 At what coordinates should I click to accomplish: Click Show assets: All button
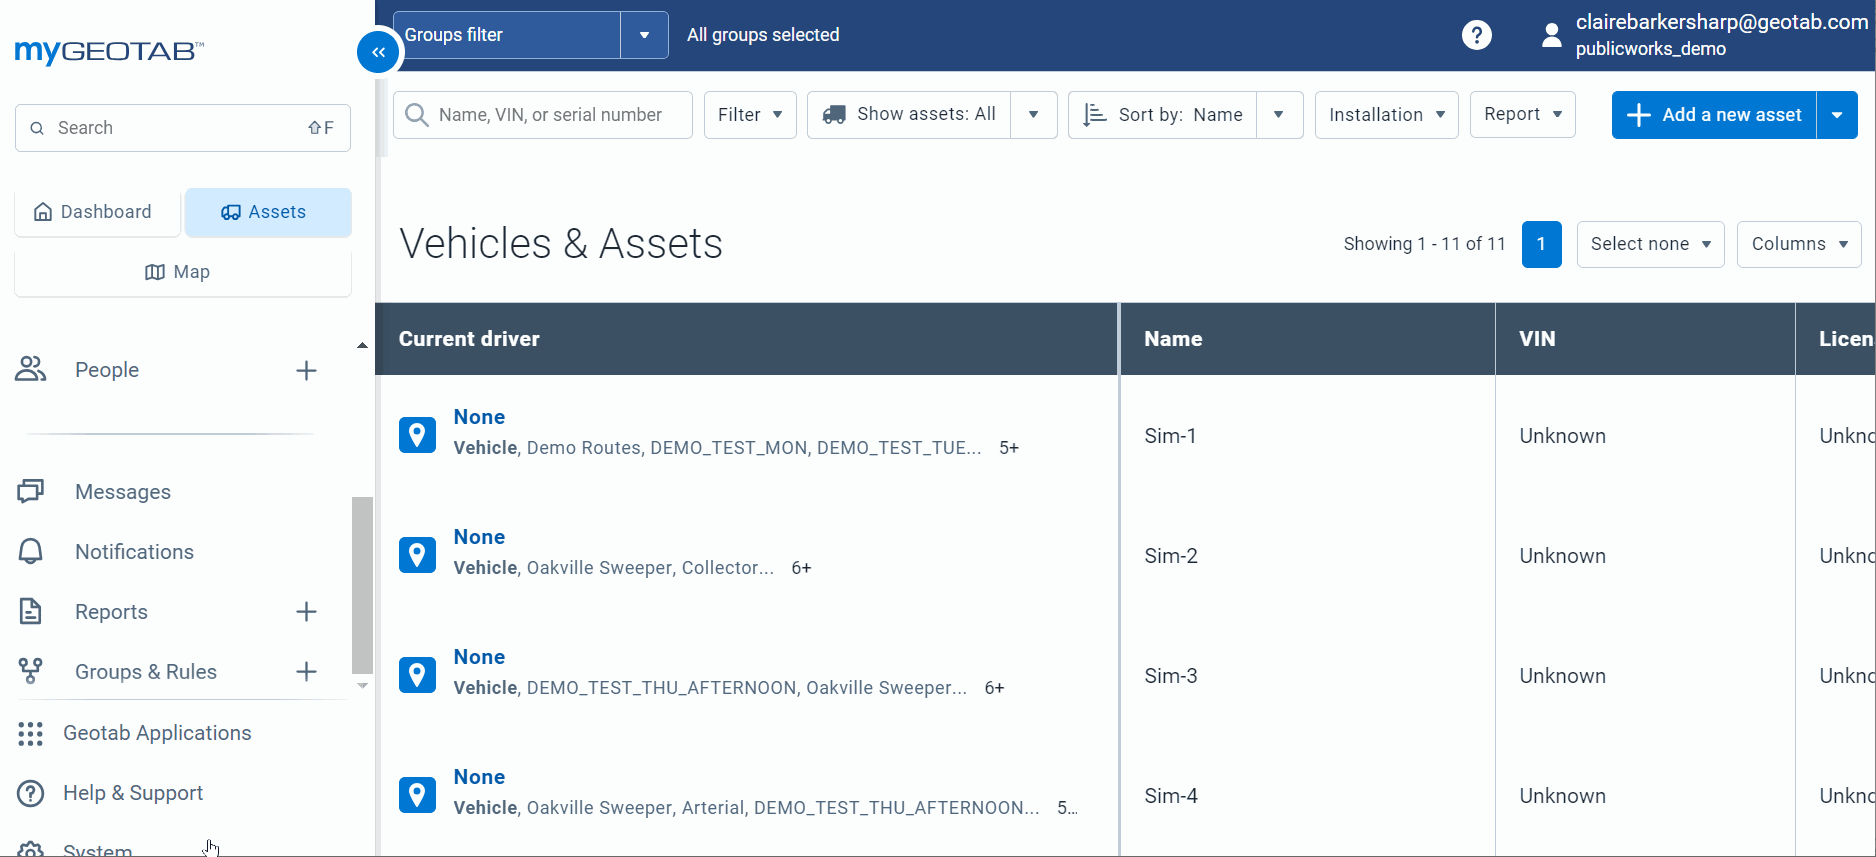click(909, 115)
